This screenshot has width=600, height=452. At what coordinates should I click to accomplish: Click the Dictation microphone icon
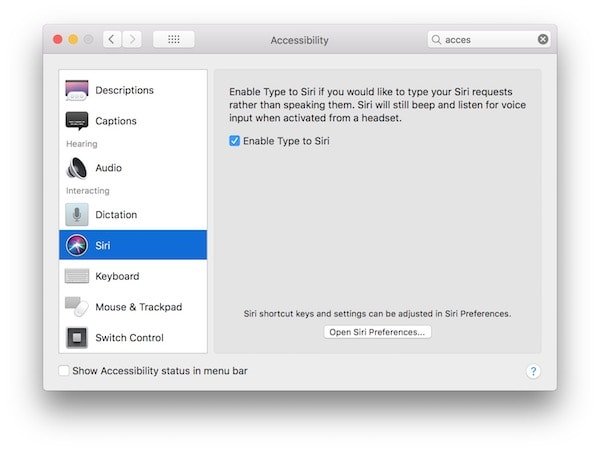tap(77, 215)
